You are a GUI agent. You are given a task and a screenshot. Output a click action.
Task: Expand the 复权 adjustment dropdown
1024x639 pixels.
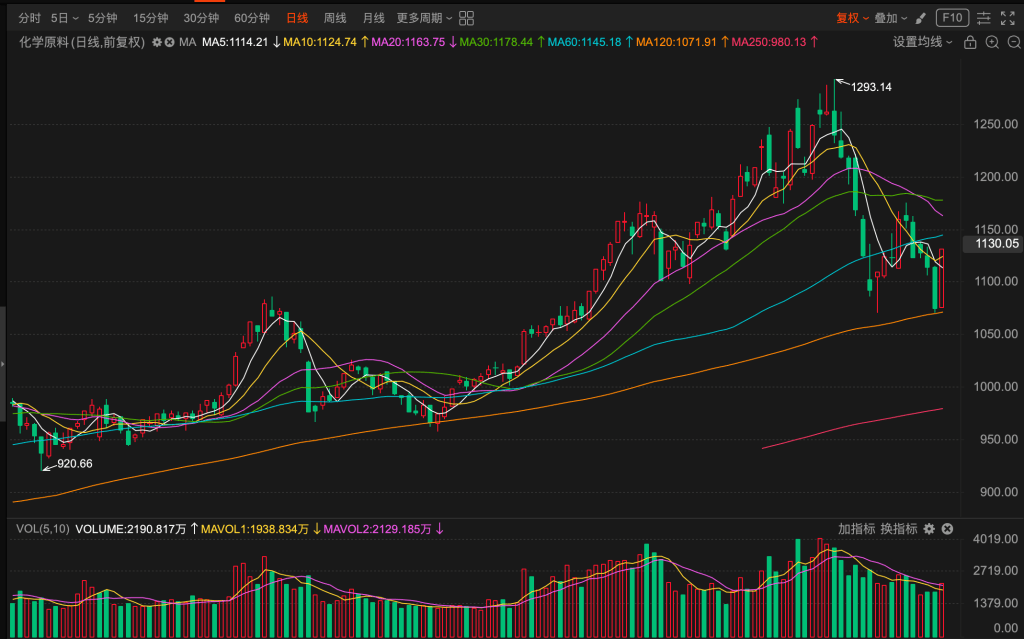coord(852,18)
